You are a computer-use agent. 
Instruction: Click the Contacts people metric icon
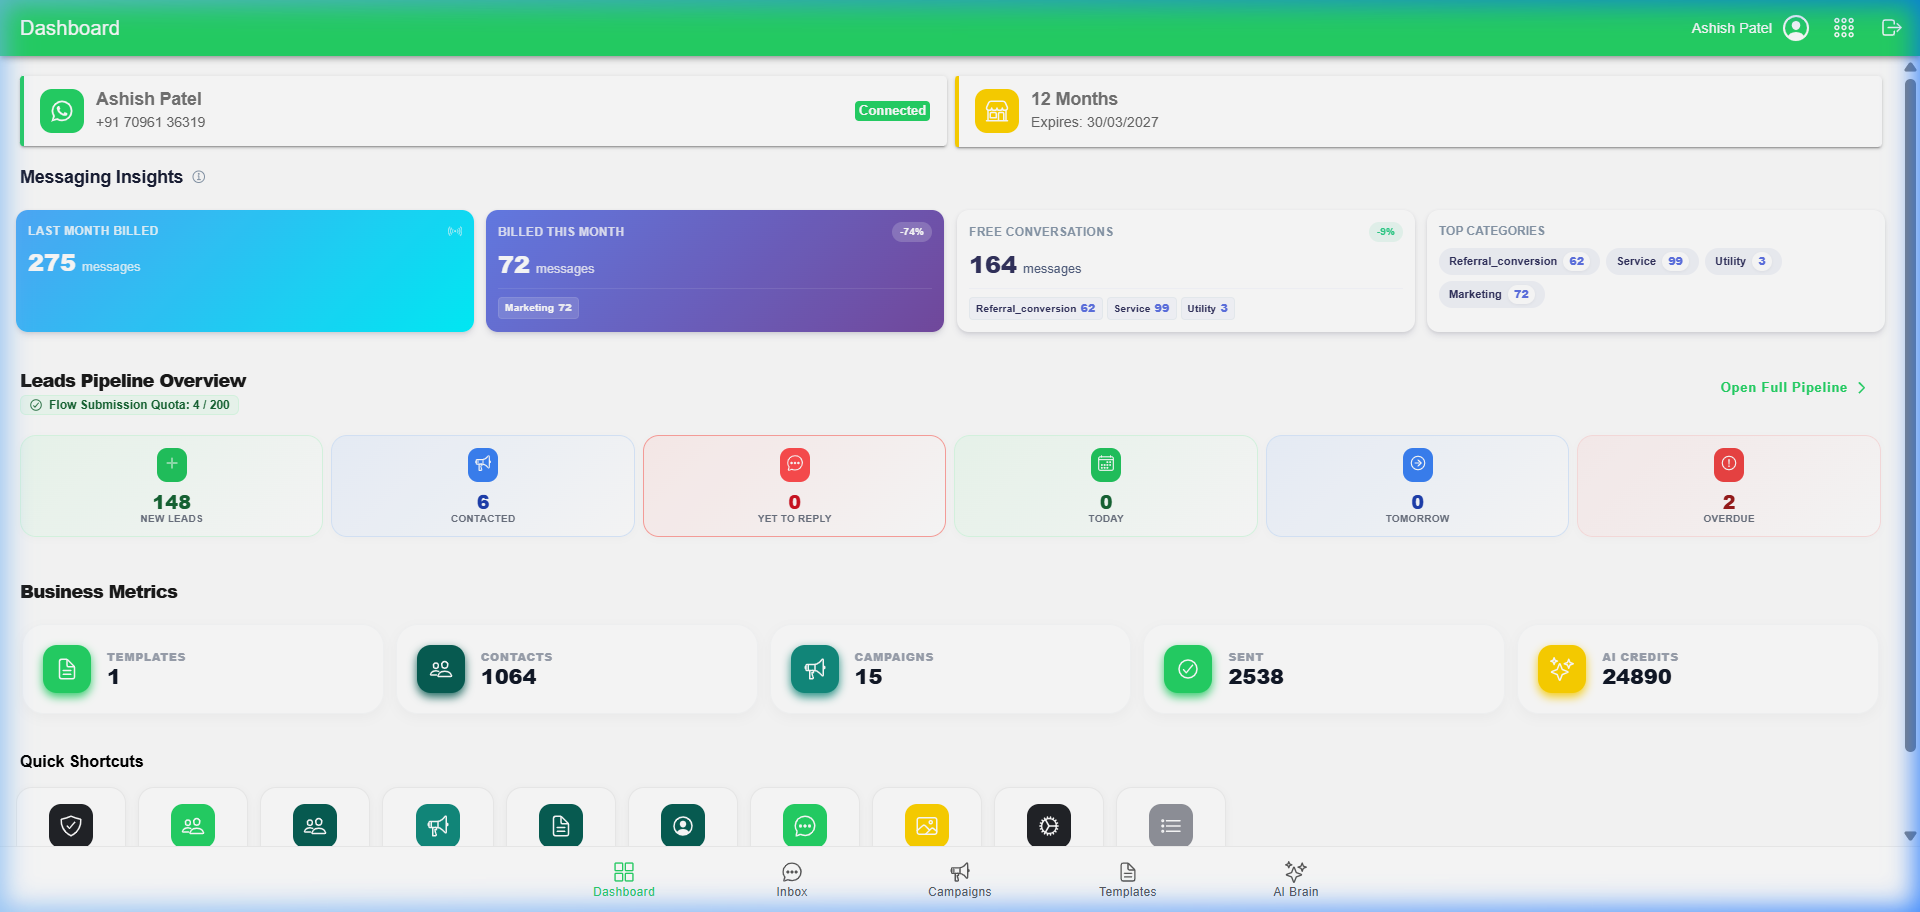[x=441, y=669]
